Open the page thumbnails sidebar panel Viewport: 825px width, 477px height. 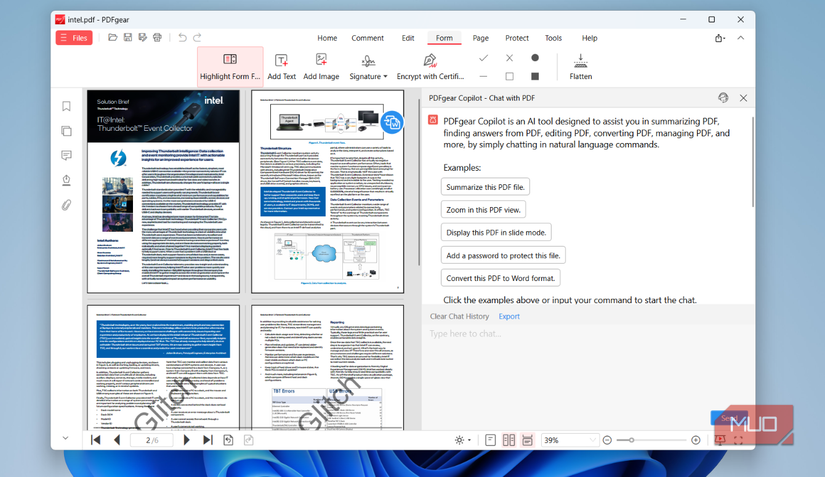tap(66, 131)
